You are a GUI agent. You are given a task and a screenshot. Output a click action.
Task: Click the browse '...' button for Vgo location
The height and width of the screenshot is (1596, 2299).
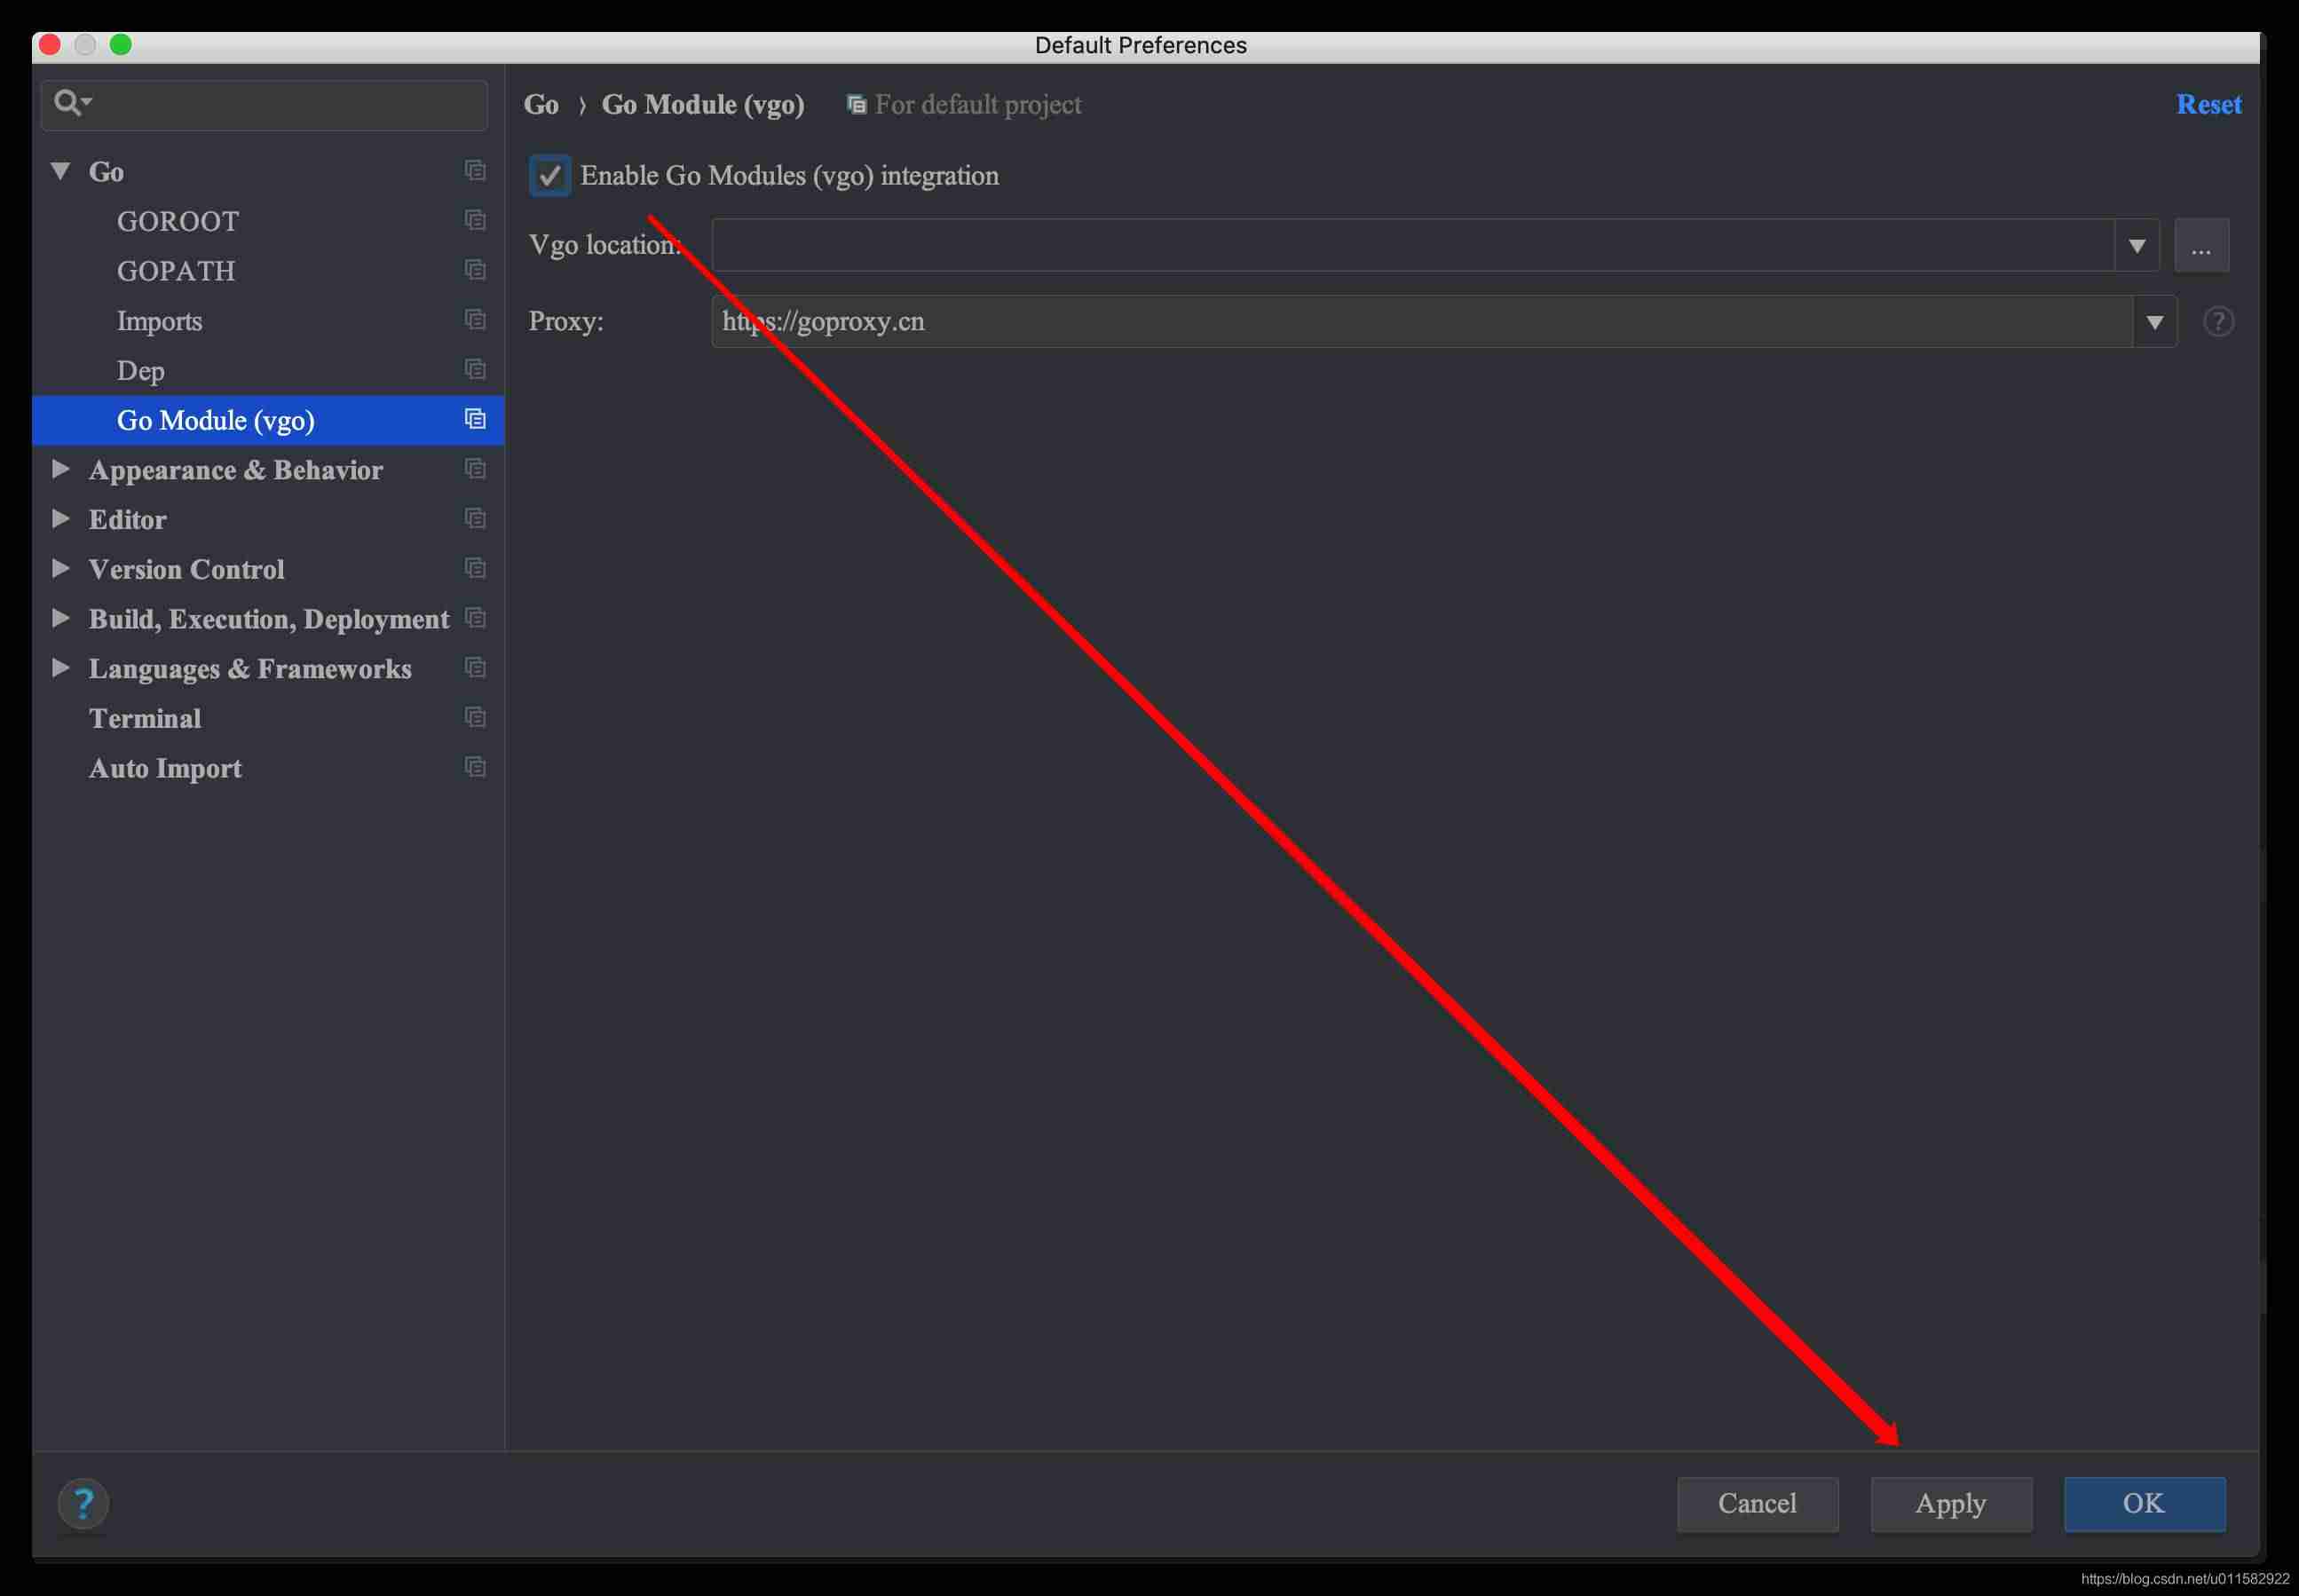click(x=2201, y=246)
